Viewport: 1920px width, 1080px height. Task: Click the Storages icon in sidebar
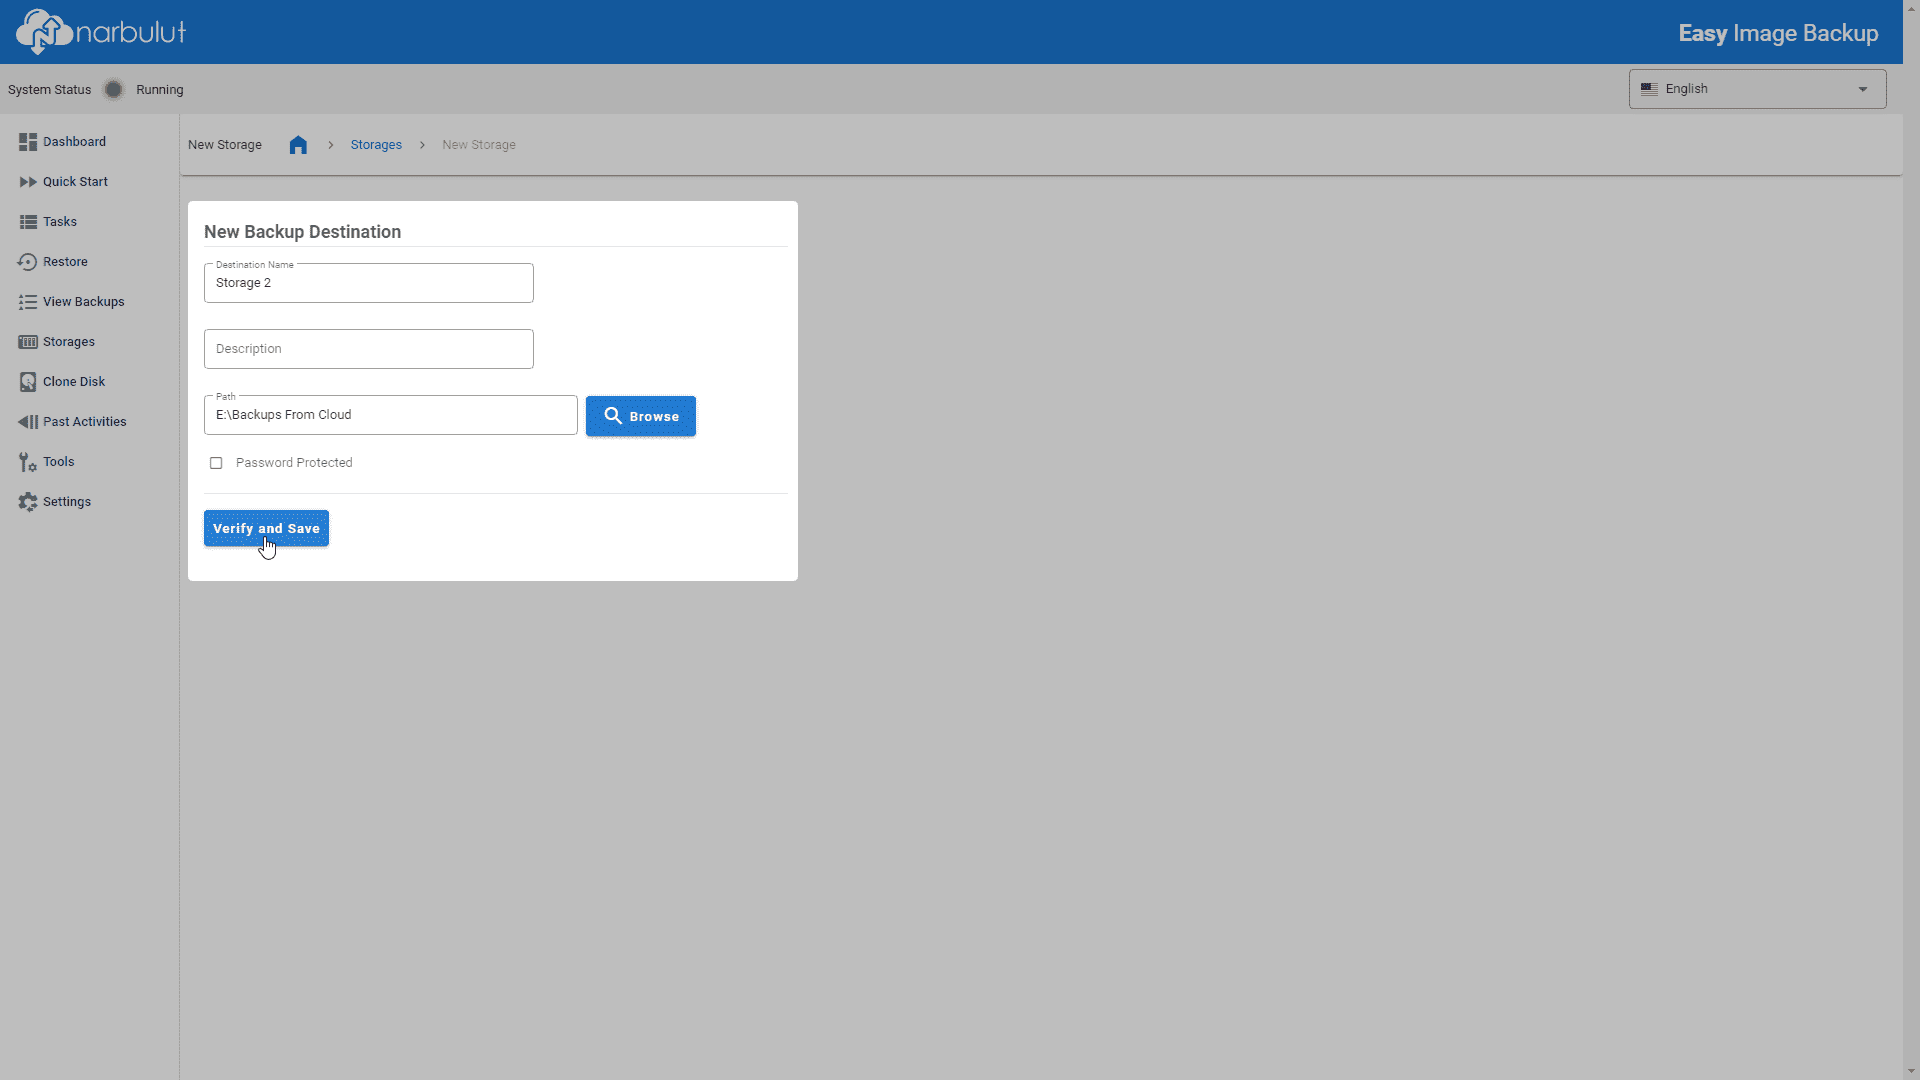click(x=28, y=342)
